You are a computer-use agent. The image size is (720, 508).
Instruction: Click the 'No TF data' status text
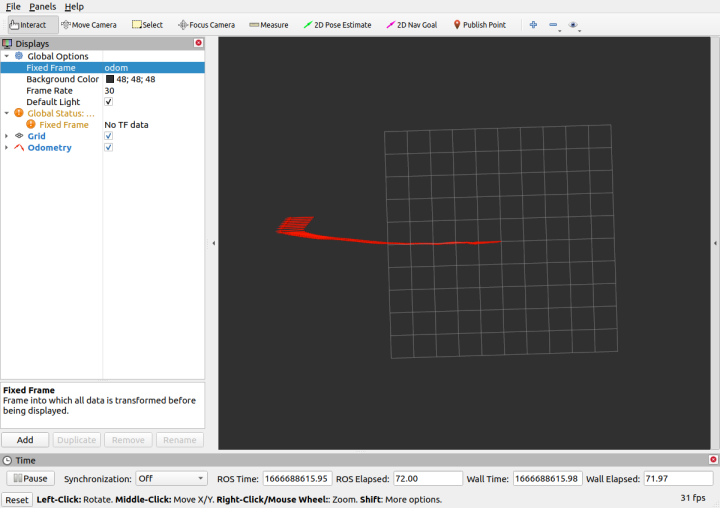126,124
